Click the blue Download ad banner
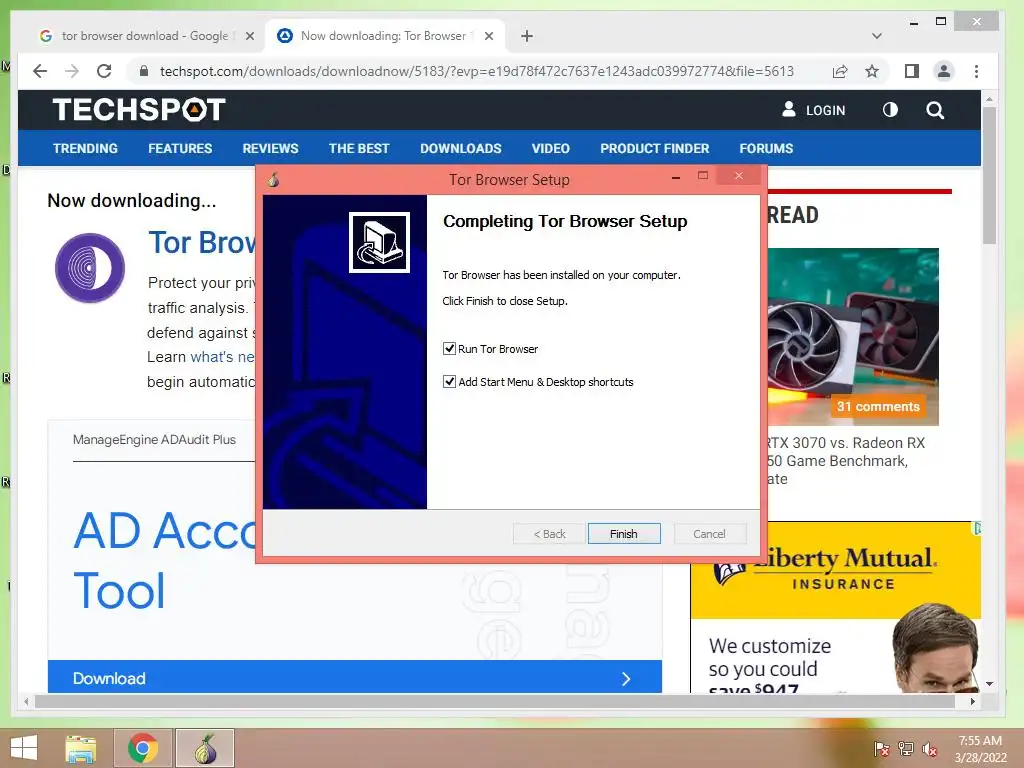Image resolution: width=1024 pixels, height=768 pixels. (x=355, y=677)
